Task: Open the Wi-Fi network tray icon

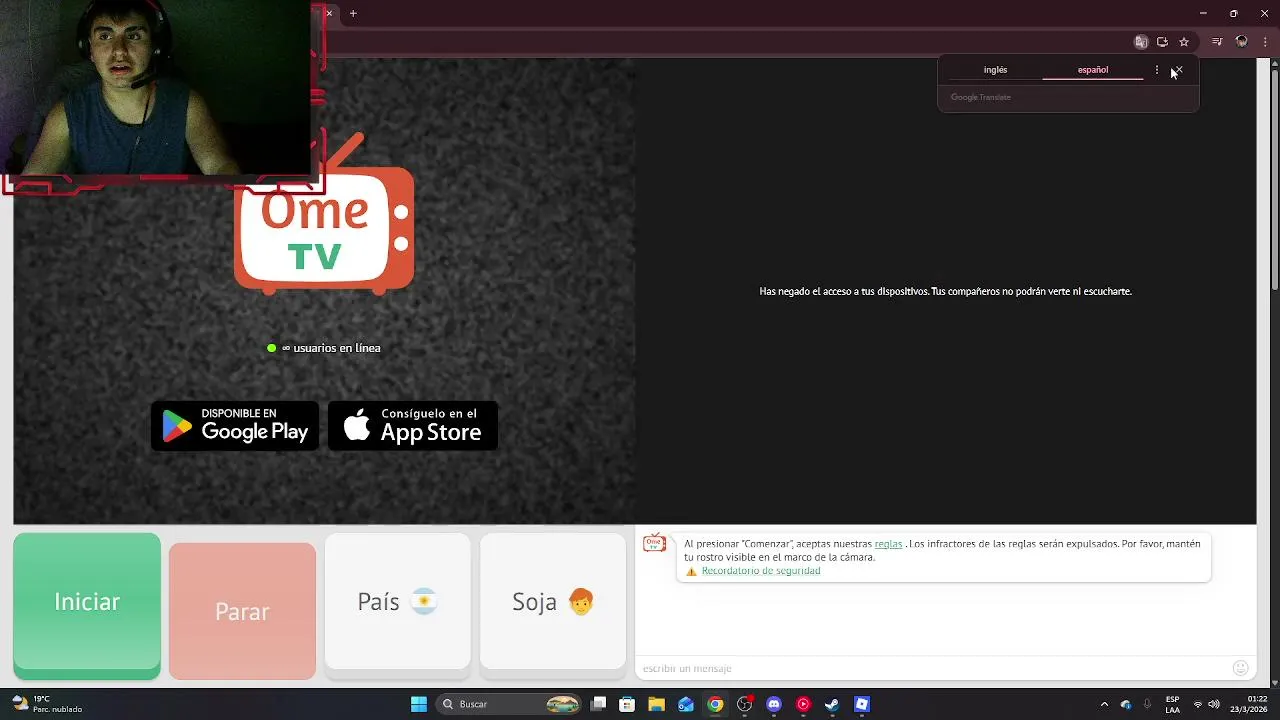Action: tap(1198, 704)
